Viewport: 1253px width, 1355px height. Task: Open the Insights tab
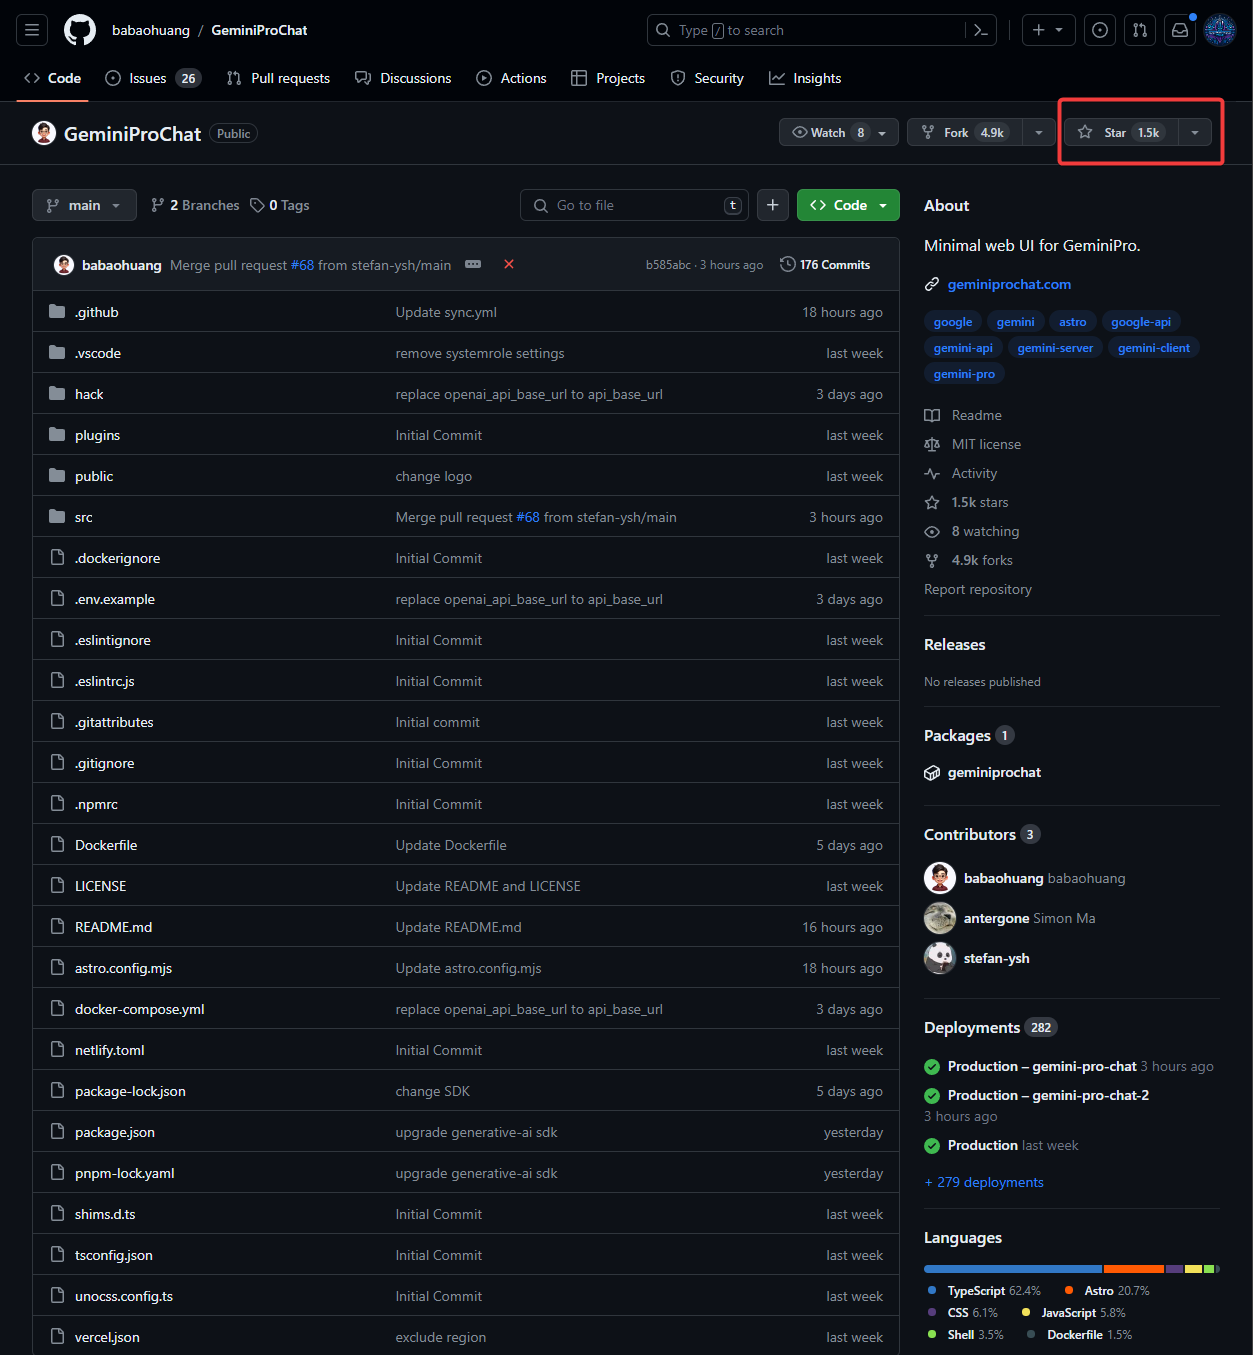pyautogui.click(x=805, y=78)
